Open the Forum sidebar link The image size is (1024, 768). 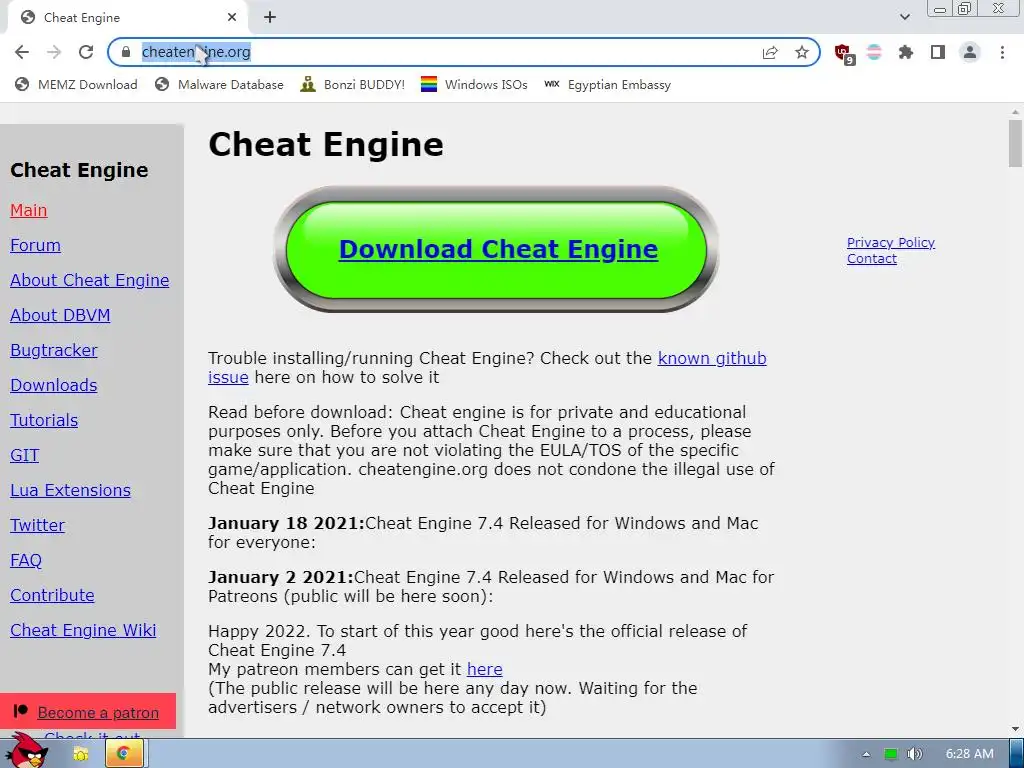35,246
